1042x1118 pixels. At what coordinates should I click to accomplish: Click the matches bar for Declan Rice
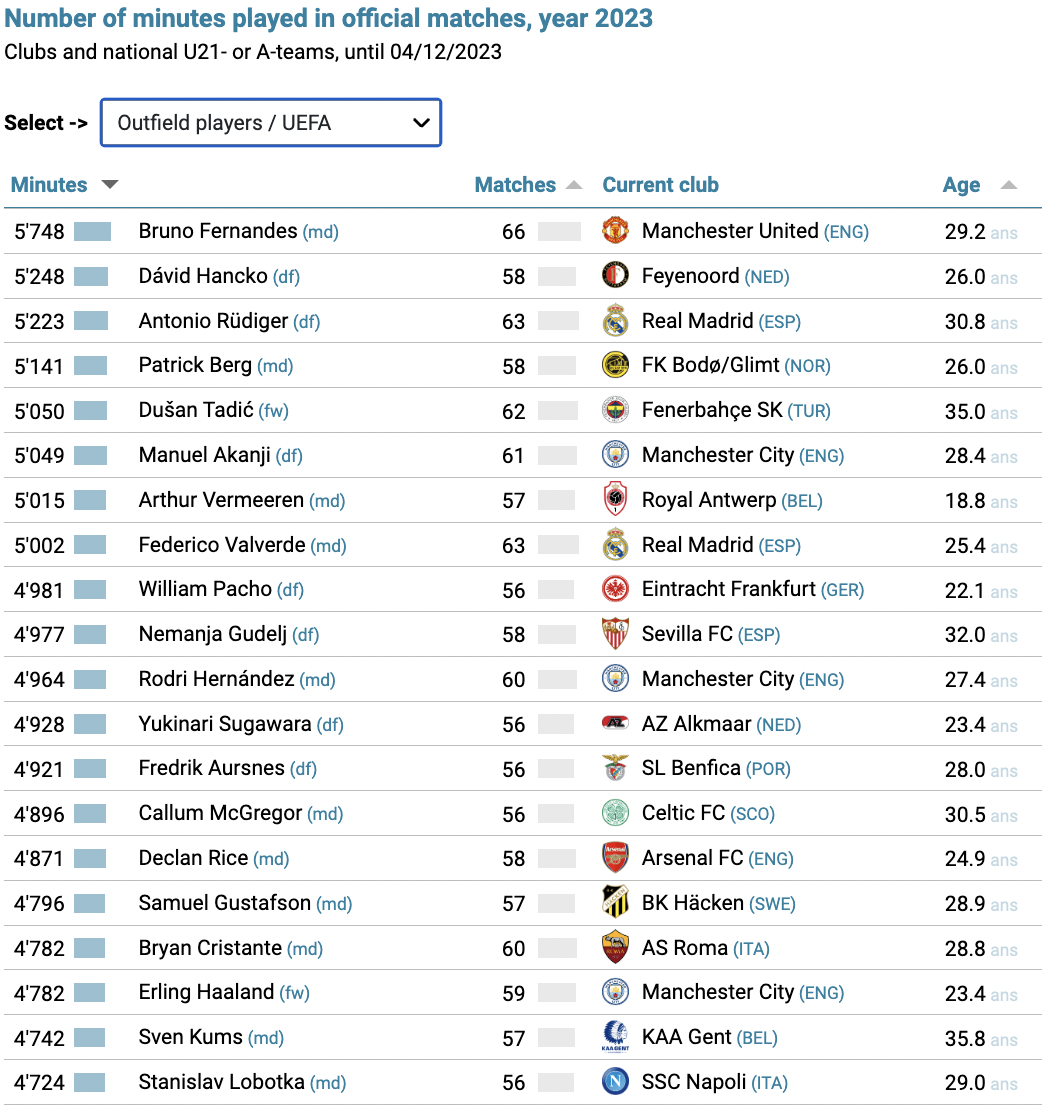click(x=557, y=858)
